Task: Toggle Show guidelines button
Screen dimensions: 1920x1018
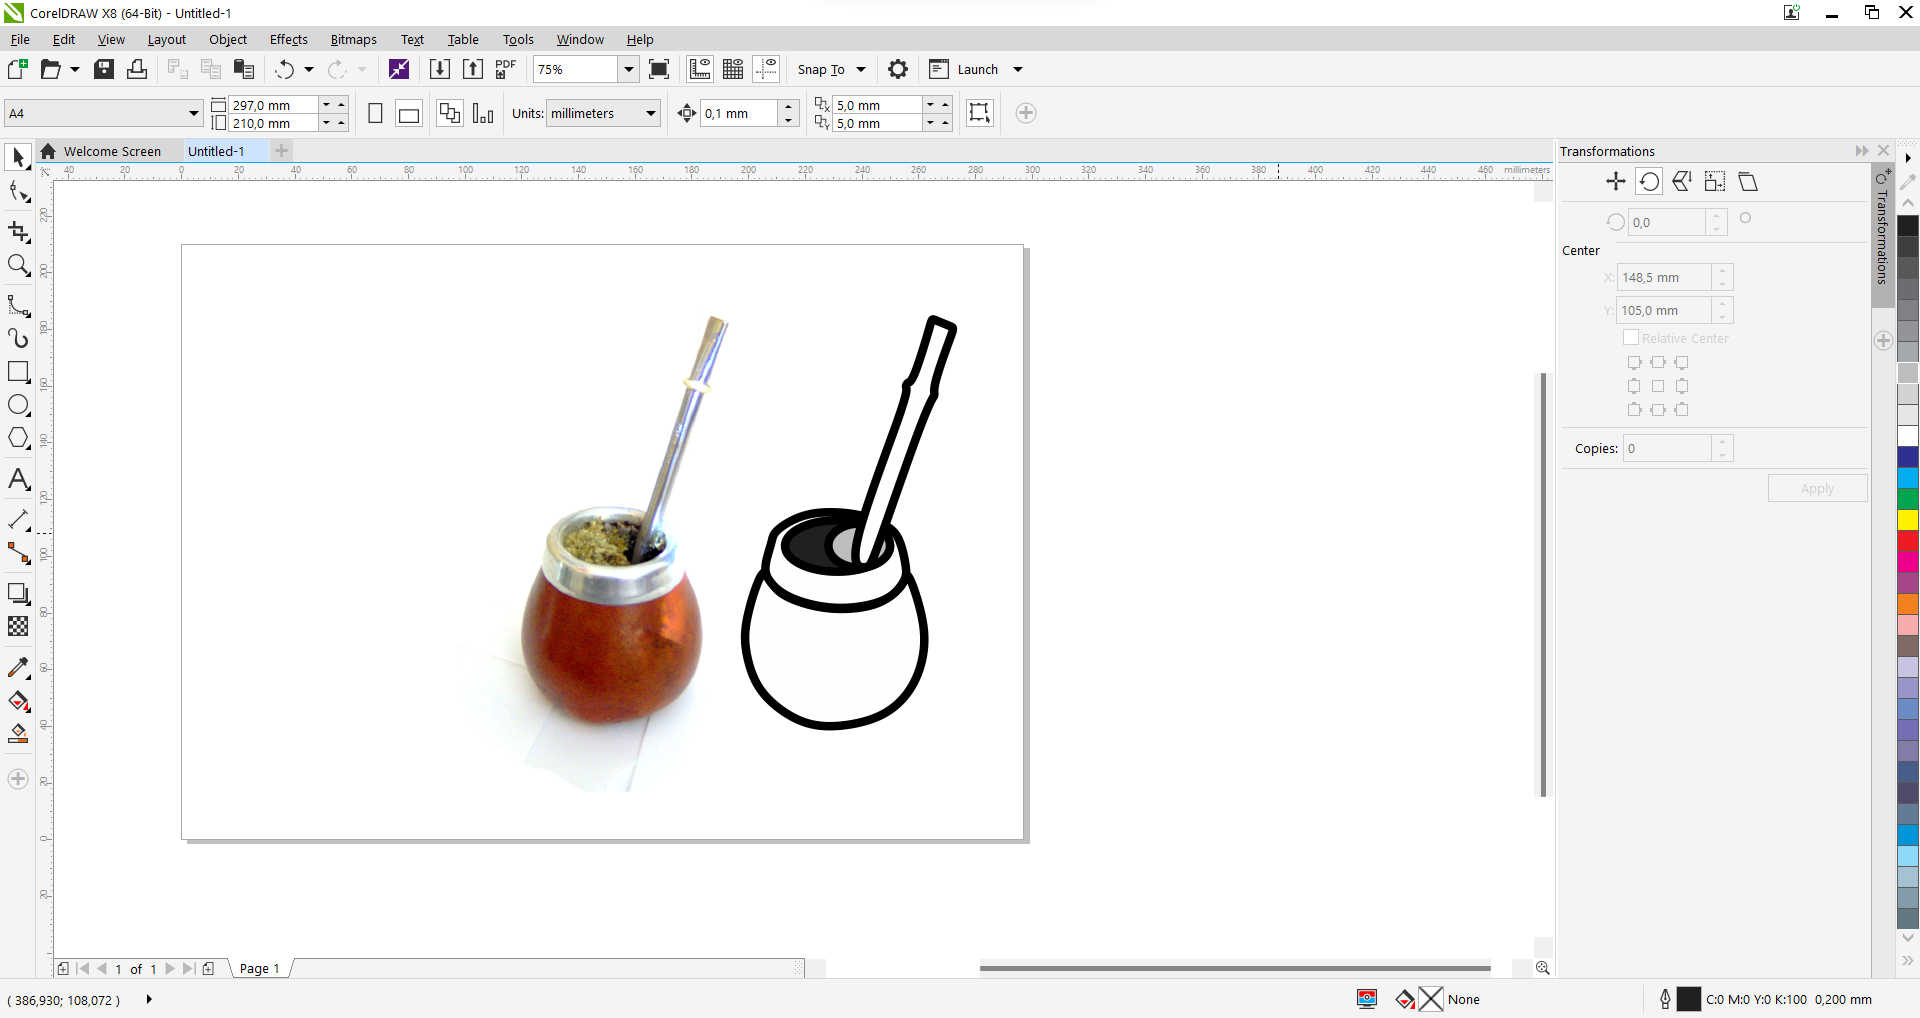Action: tap(766, 69)
